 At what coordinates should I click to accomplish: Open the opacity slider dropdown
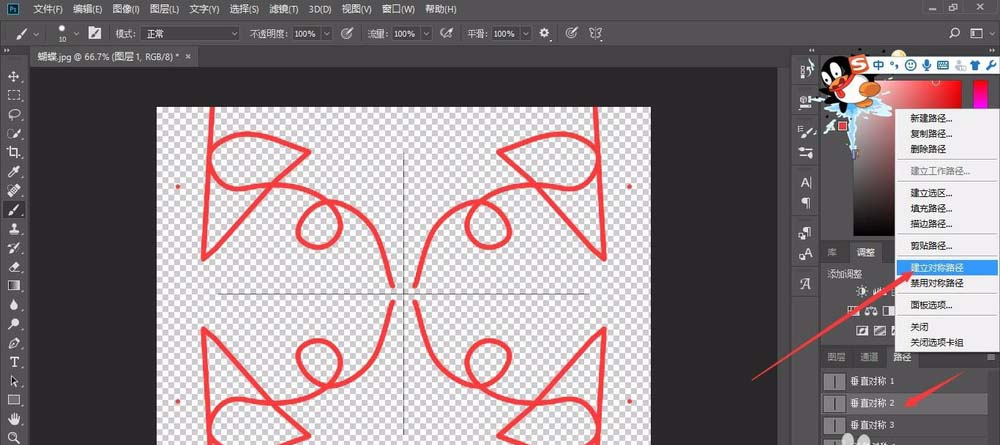coord(327,33)
